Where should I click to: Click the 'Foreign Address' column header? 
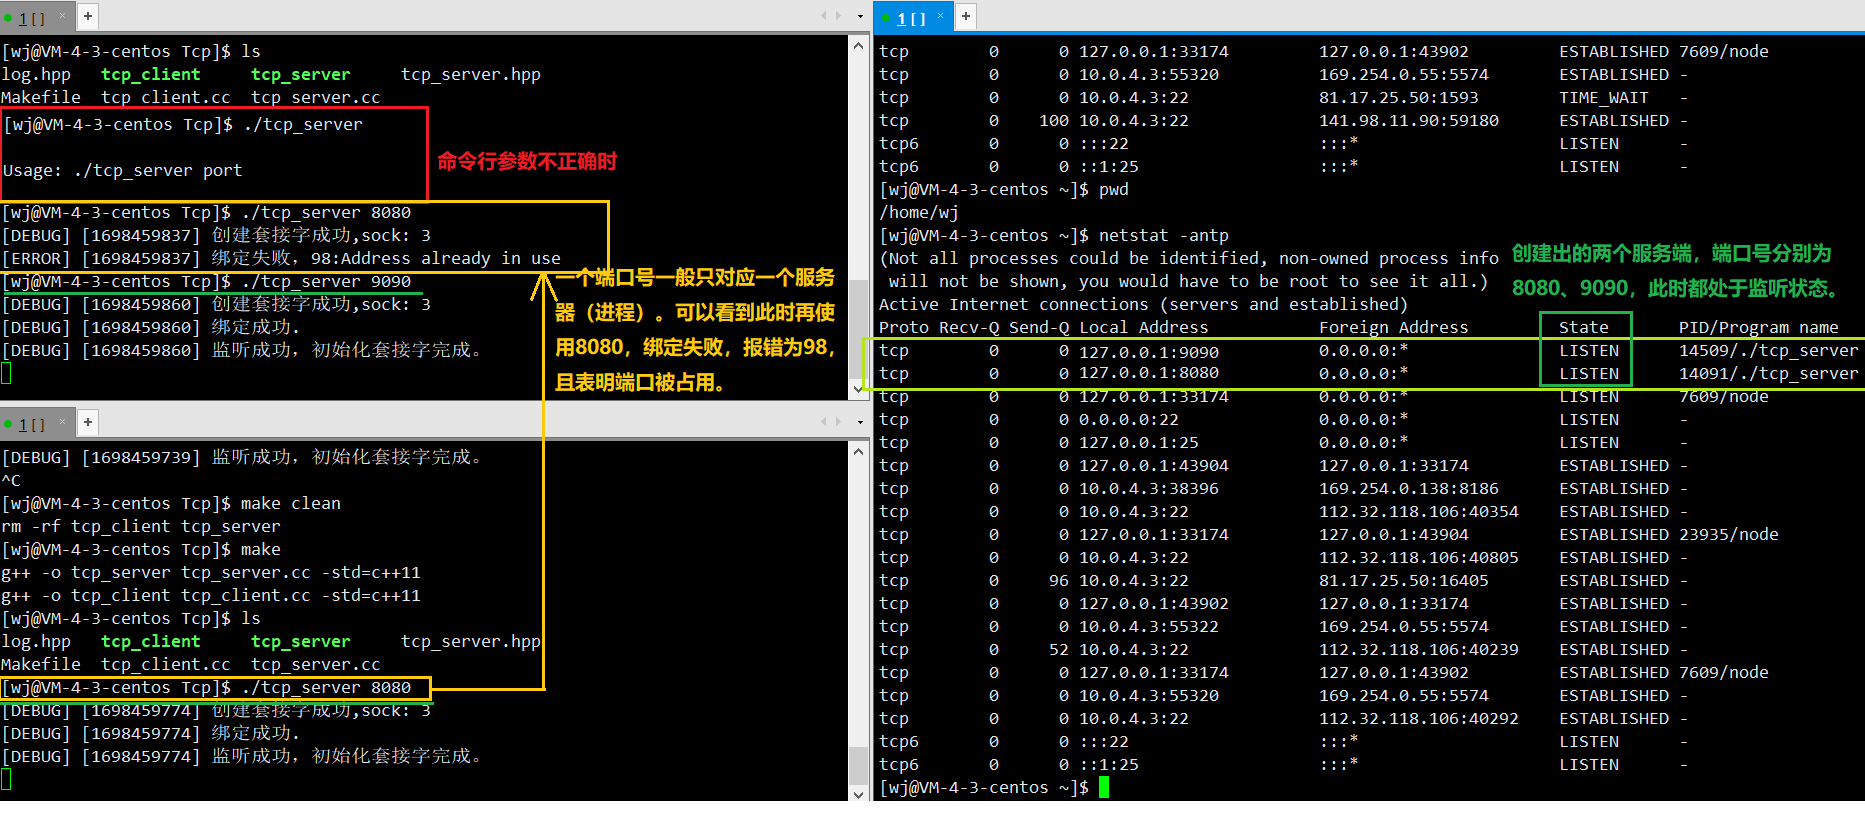point(1393,327)
